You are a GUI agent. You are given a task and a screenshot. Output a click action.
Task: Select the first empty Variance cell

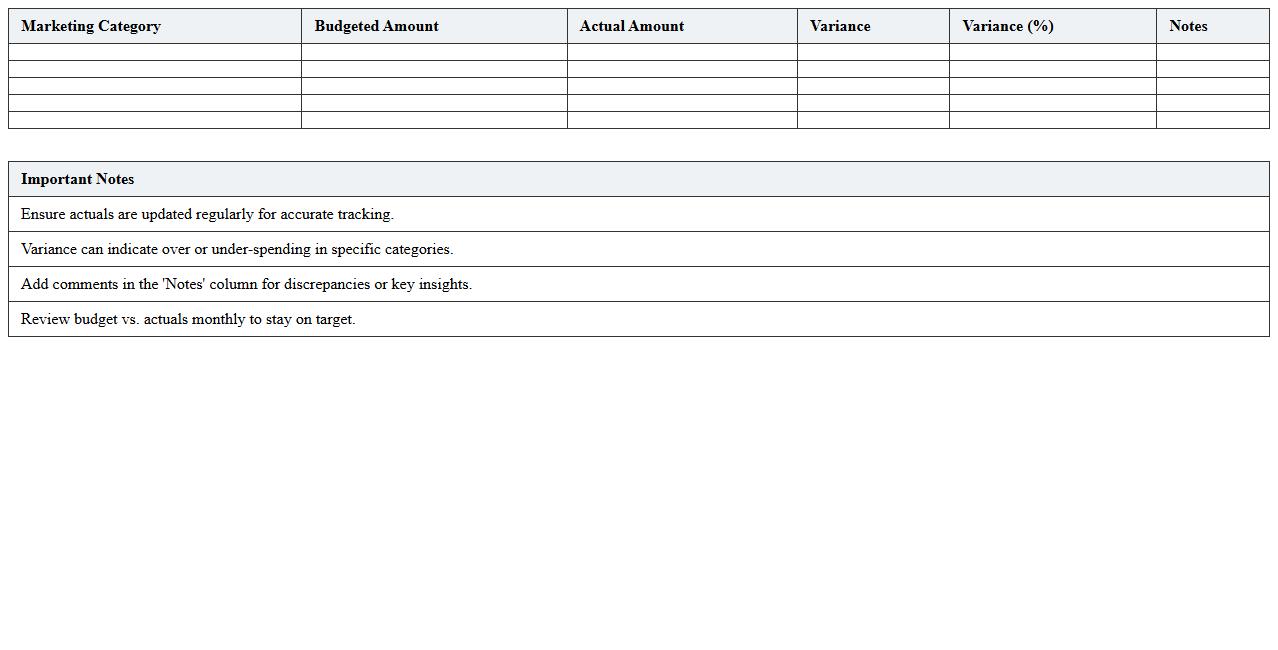tap(872, 53)
